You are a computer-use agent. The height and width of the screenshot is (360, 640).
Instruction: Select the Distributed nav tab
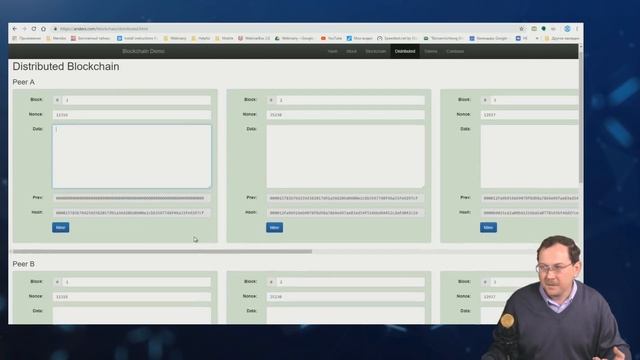pyautogui.click(x=405, y=51)
